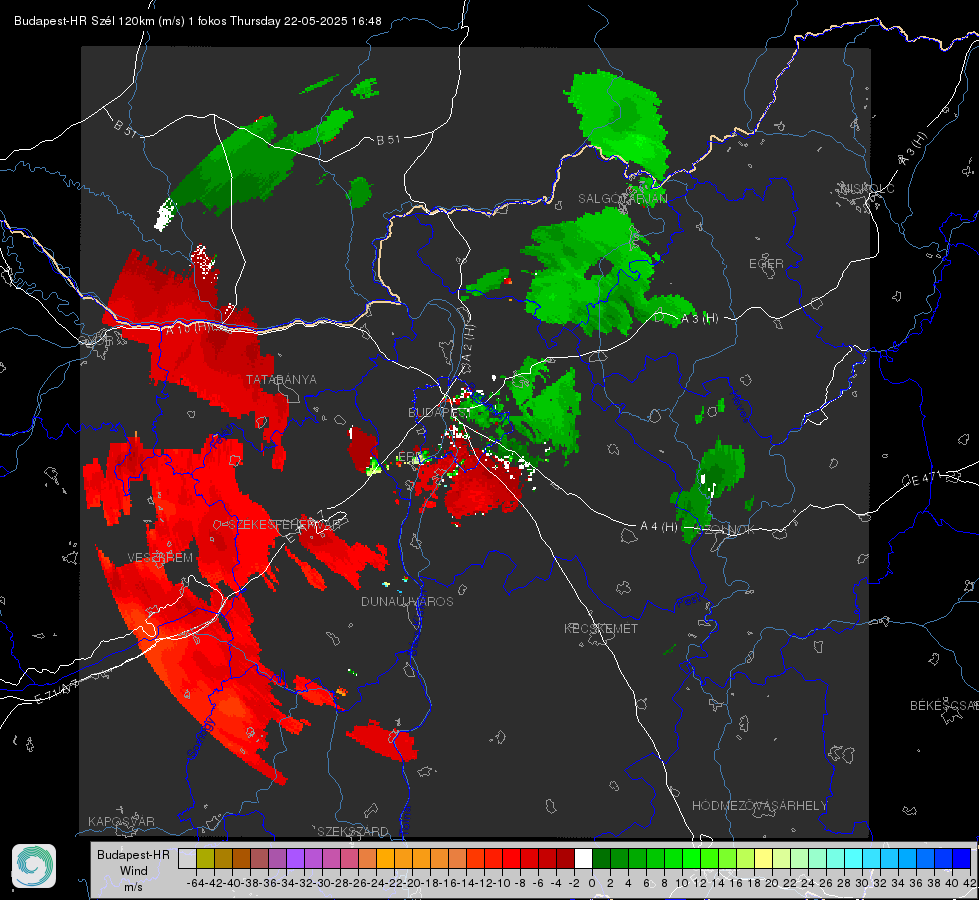Select the SZEKSZÁRD city label
The image size is (979, 900).
353,831
